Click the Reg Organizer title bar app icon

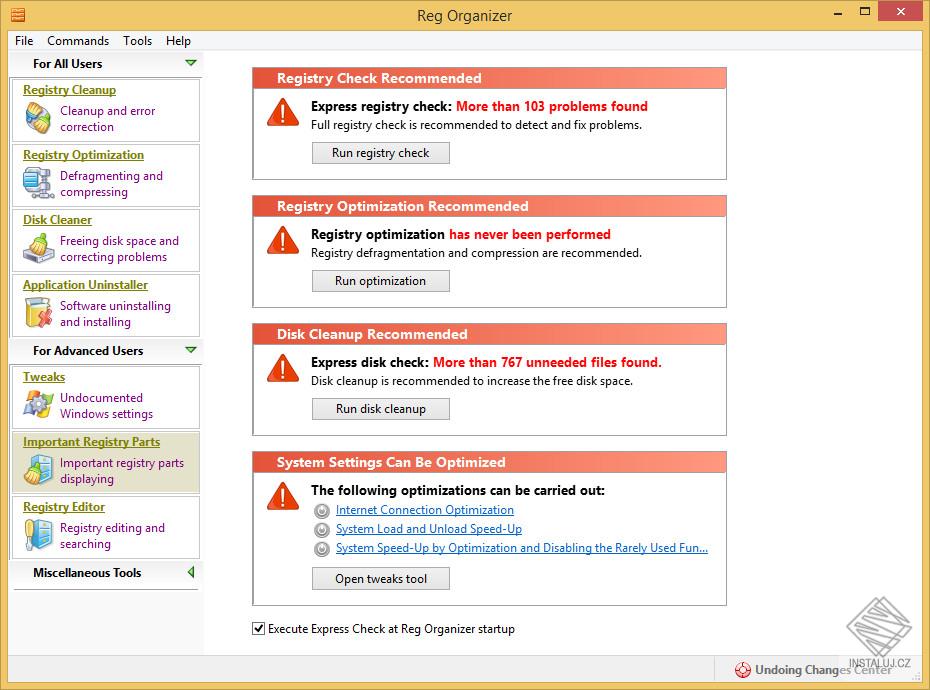[x=18, y=15]
